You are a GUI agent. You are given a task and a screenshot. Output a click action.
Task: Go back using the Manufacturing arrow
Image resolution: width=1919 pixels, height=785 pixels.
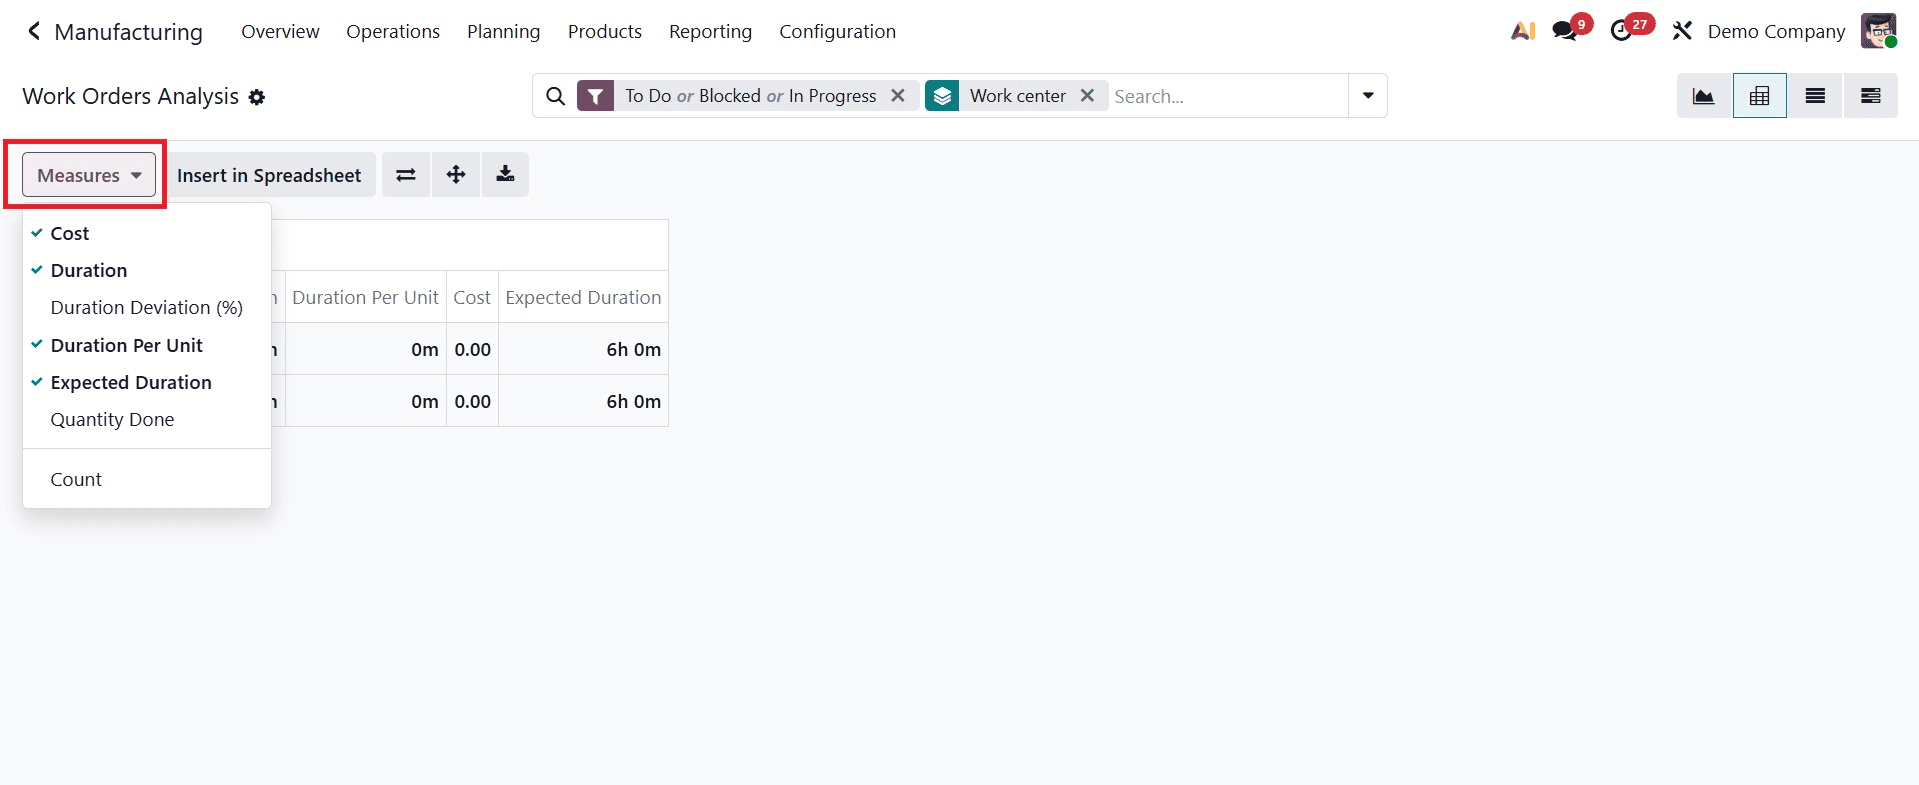click(x=34, y=31)
